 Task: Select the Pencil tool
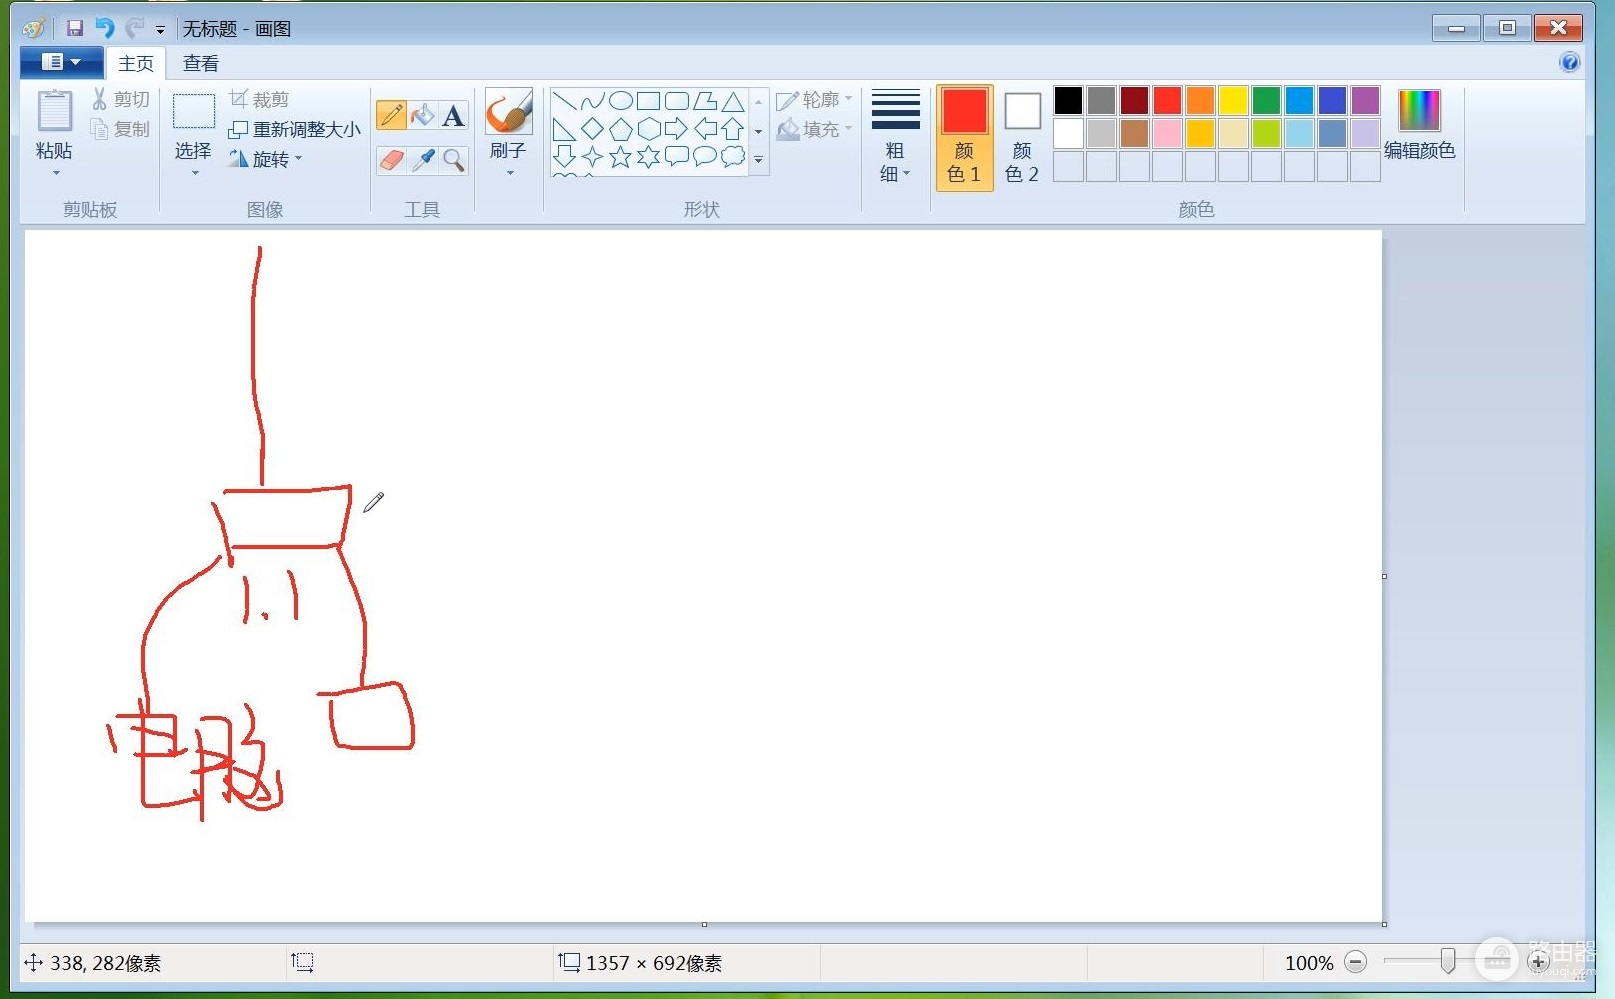coord(392,115)
